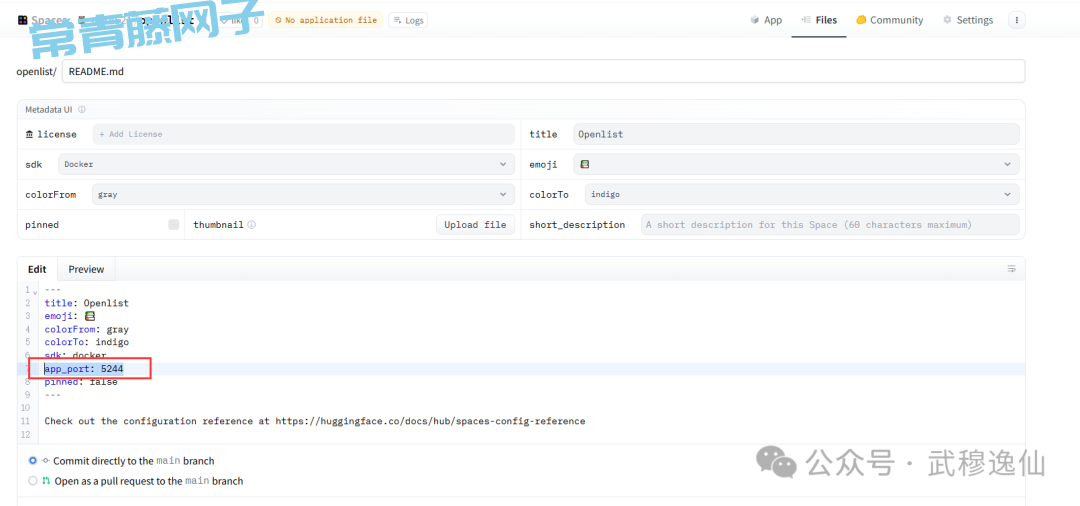Click the Upload file button
Screen dimensions: 1080x506
tap(475, 225)
